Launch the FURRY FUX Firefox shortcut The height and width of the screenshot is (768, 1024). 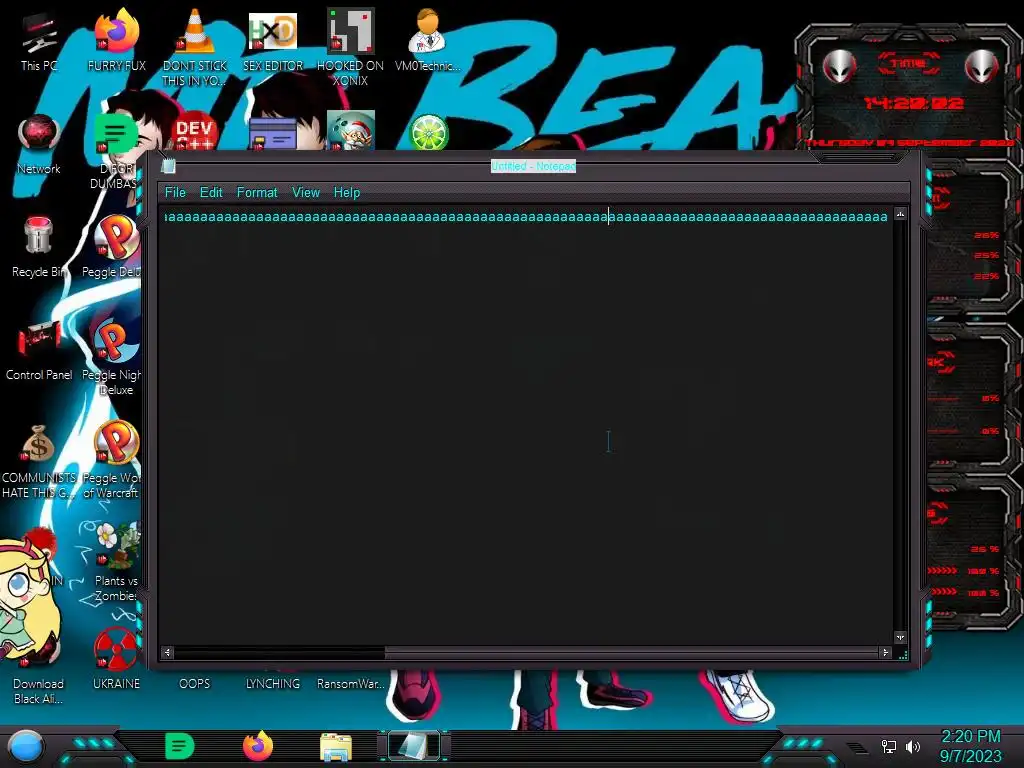click(x=116, y=40)
